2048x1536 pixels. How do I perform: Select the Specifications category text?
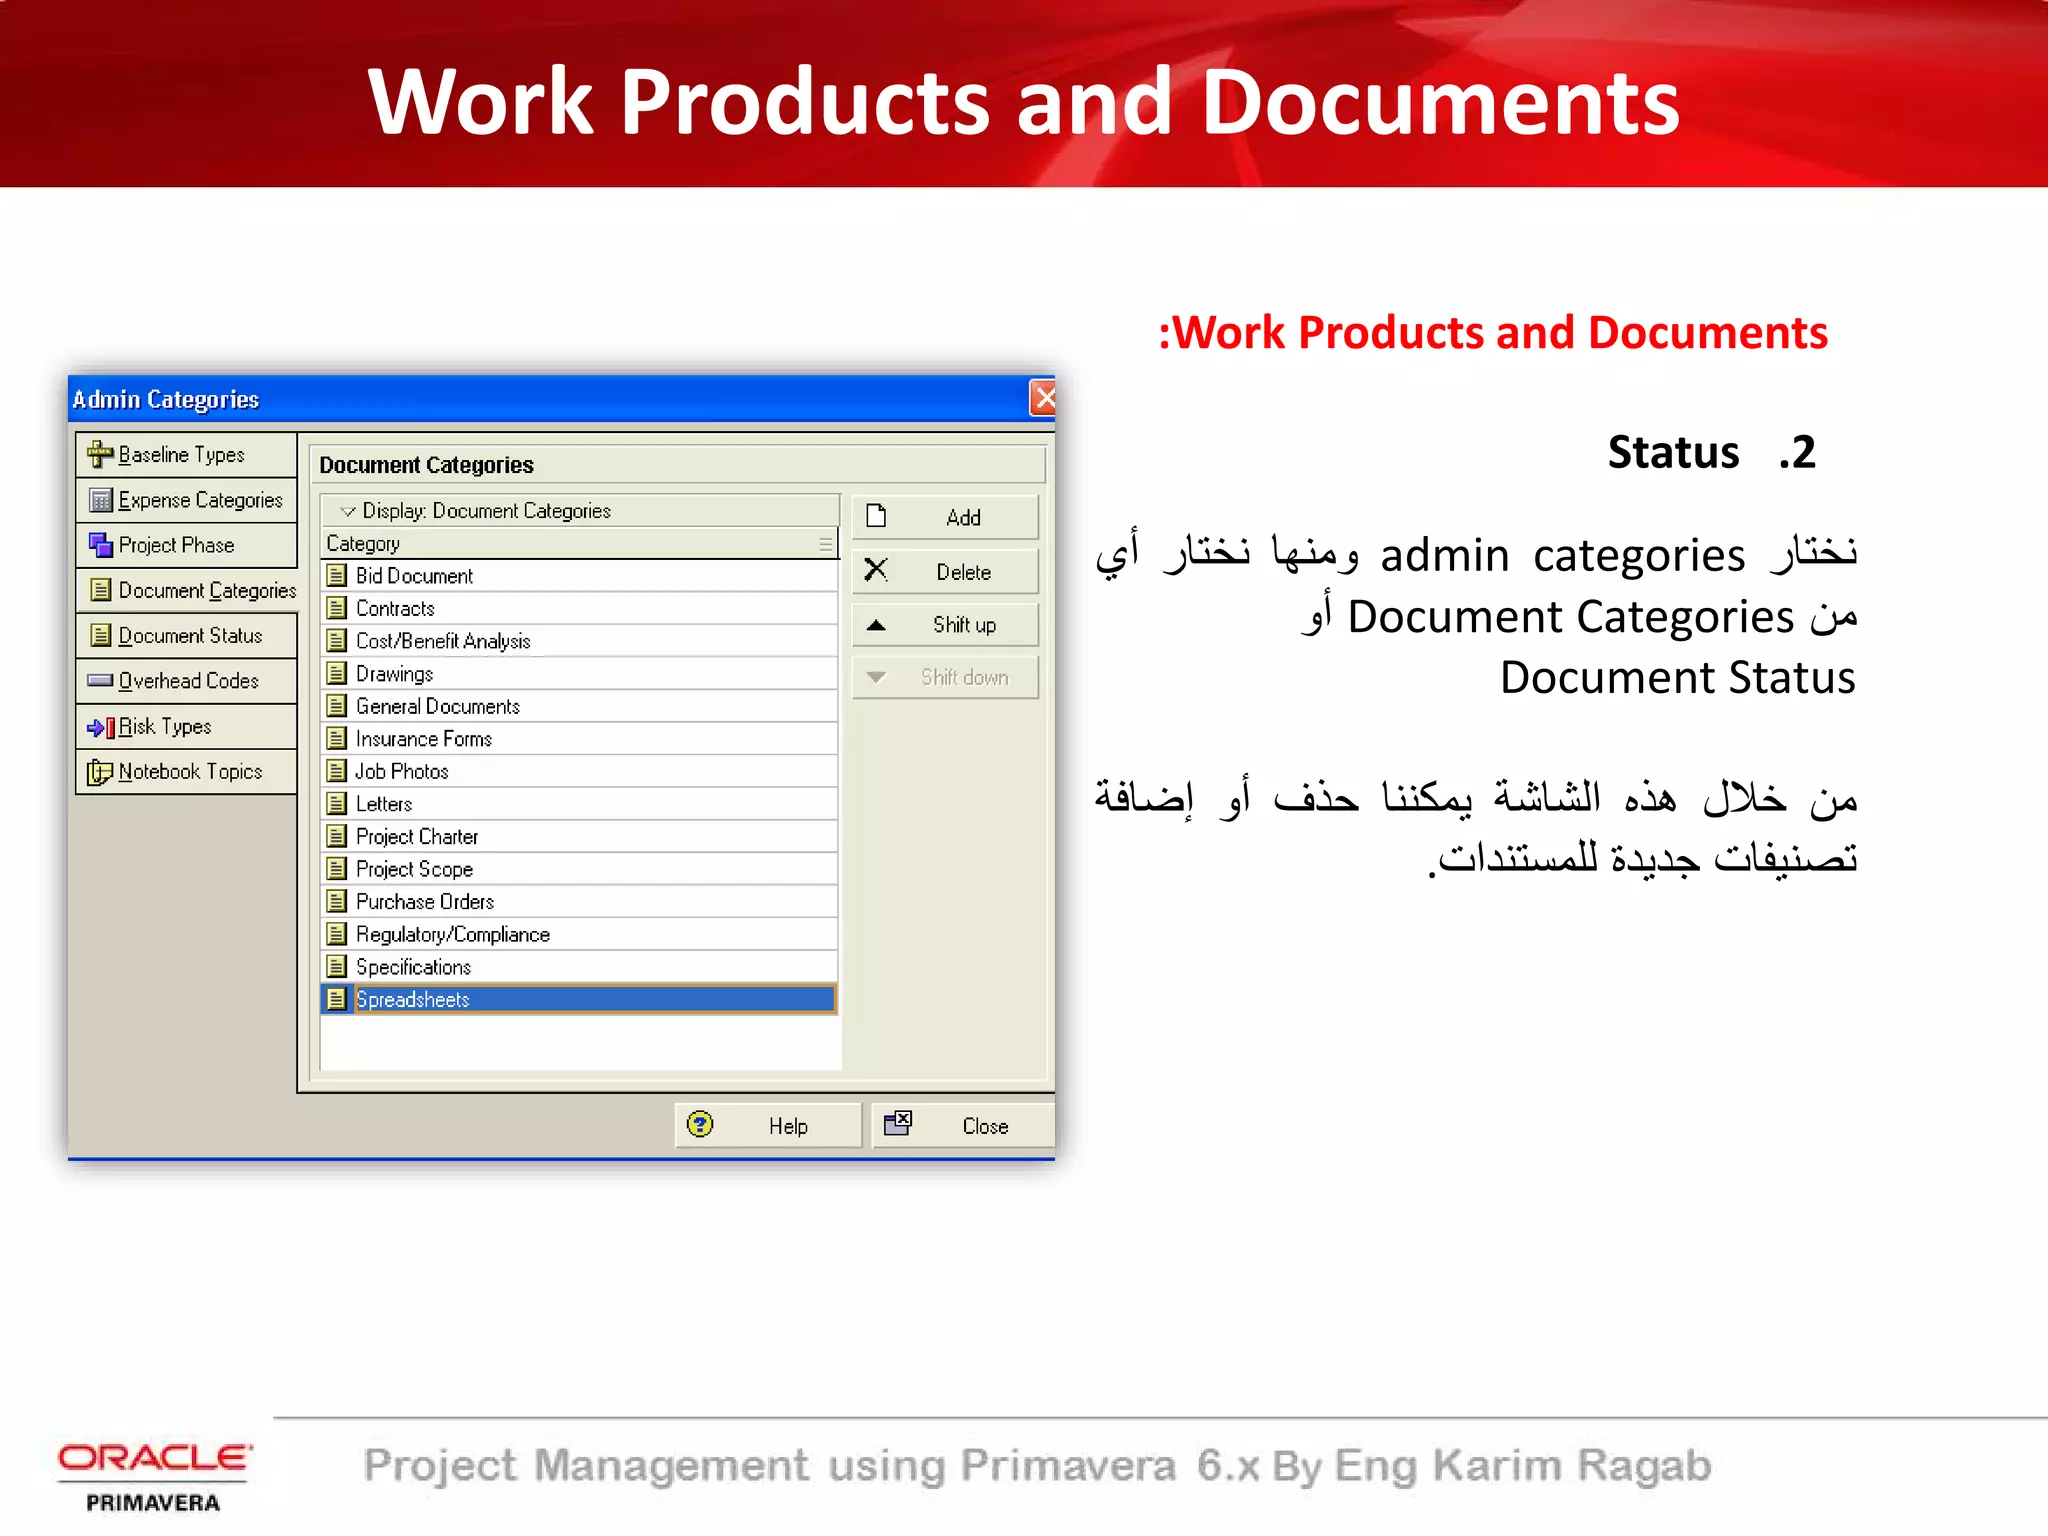pos(413,967)
